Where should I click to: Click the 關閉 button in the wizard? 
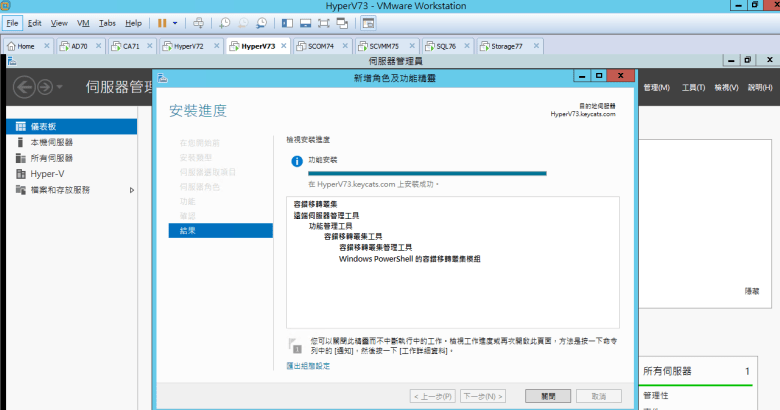[x=547, y=396]
